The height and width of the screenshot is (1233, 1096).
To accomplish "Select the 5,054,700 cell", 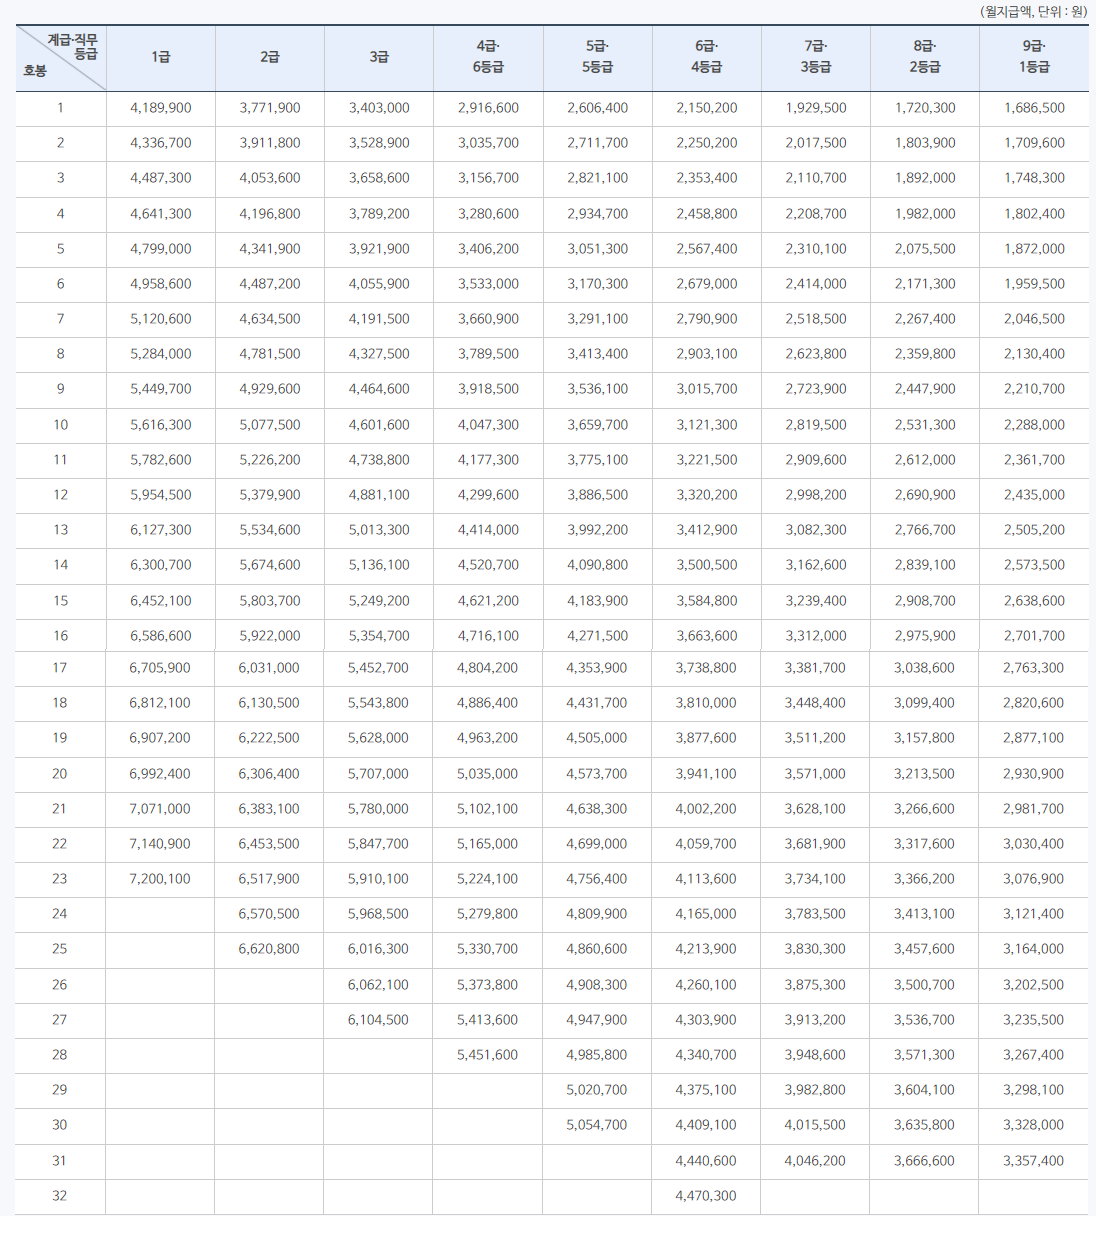I will 597,1125.
